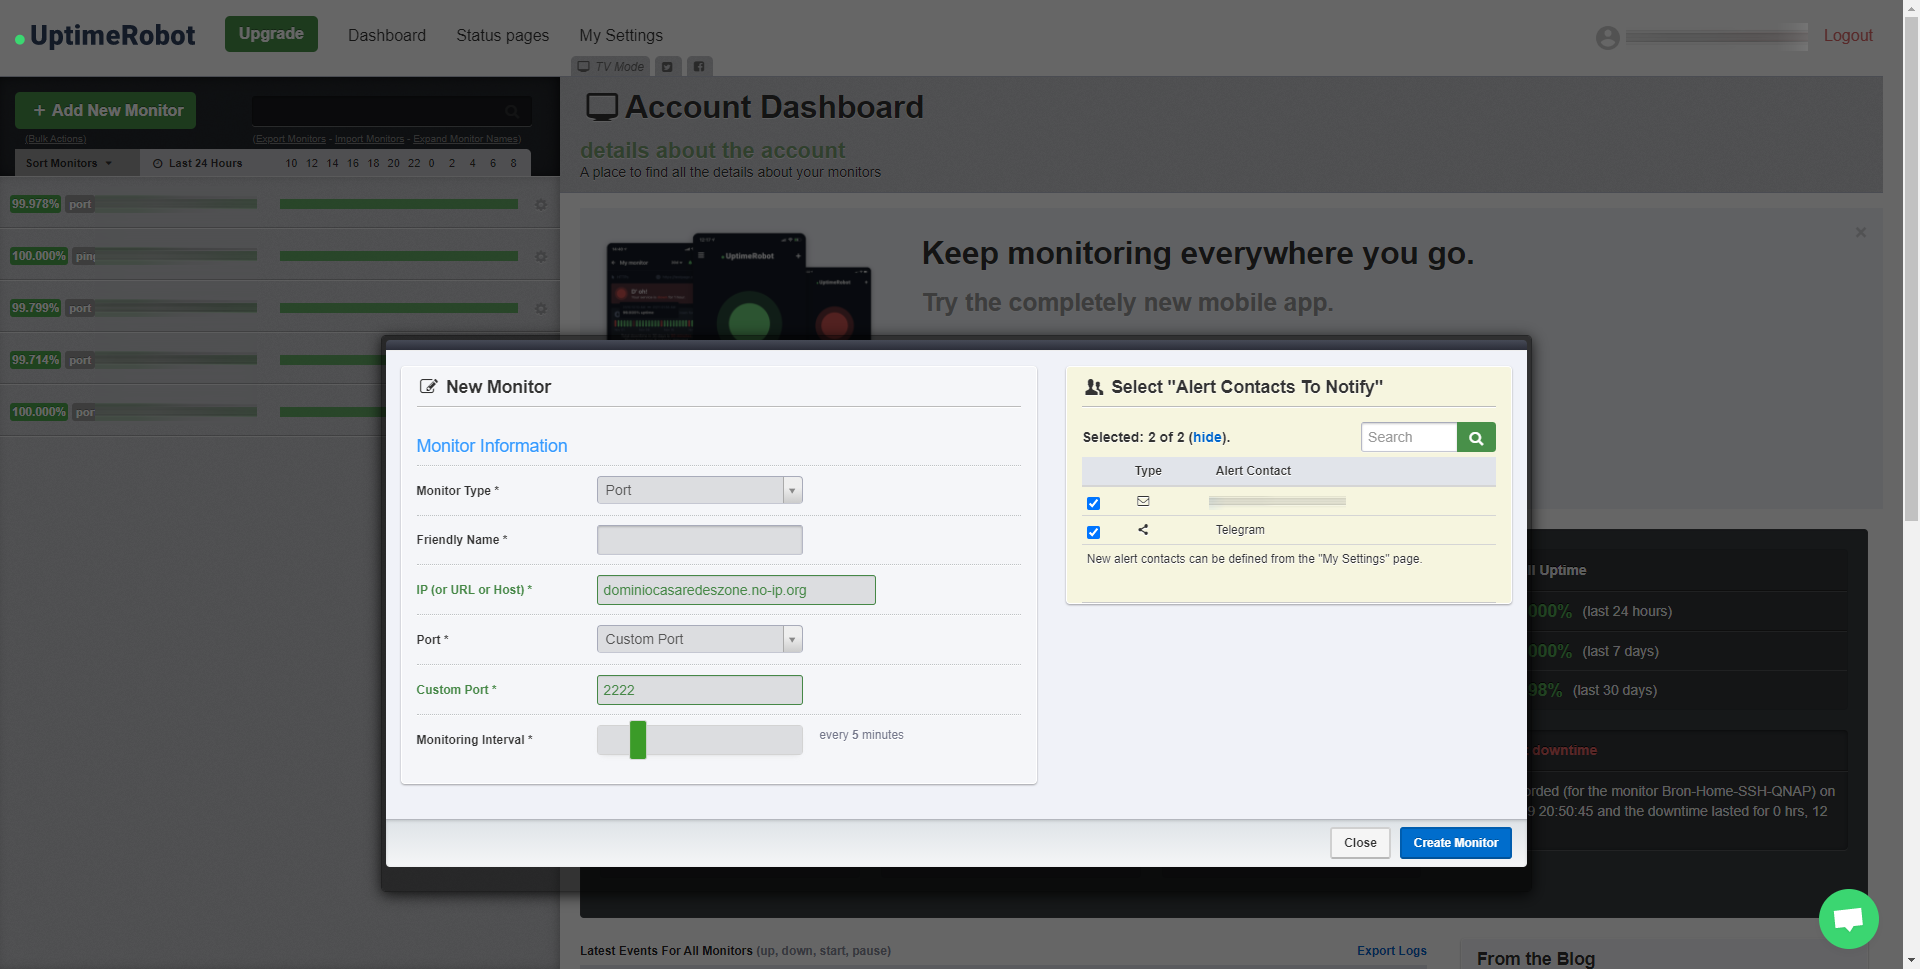Dismiss the mobile app banner with X
The width and height of the screenshot is (1920, 969).
pyautogui.click(x=1861, y=232)
